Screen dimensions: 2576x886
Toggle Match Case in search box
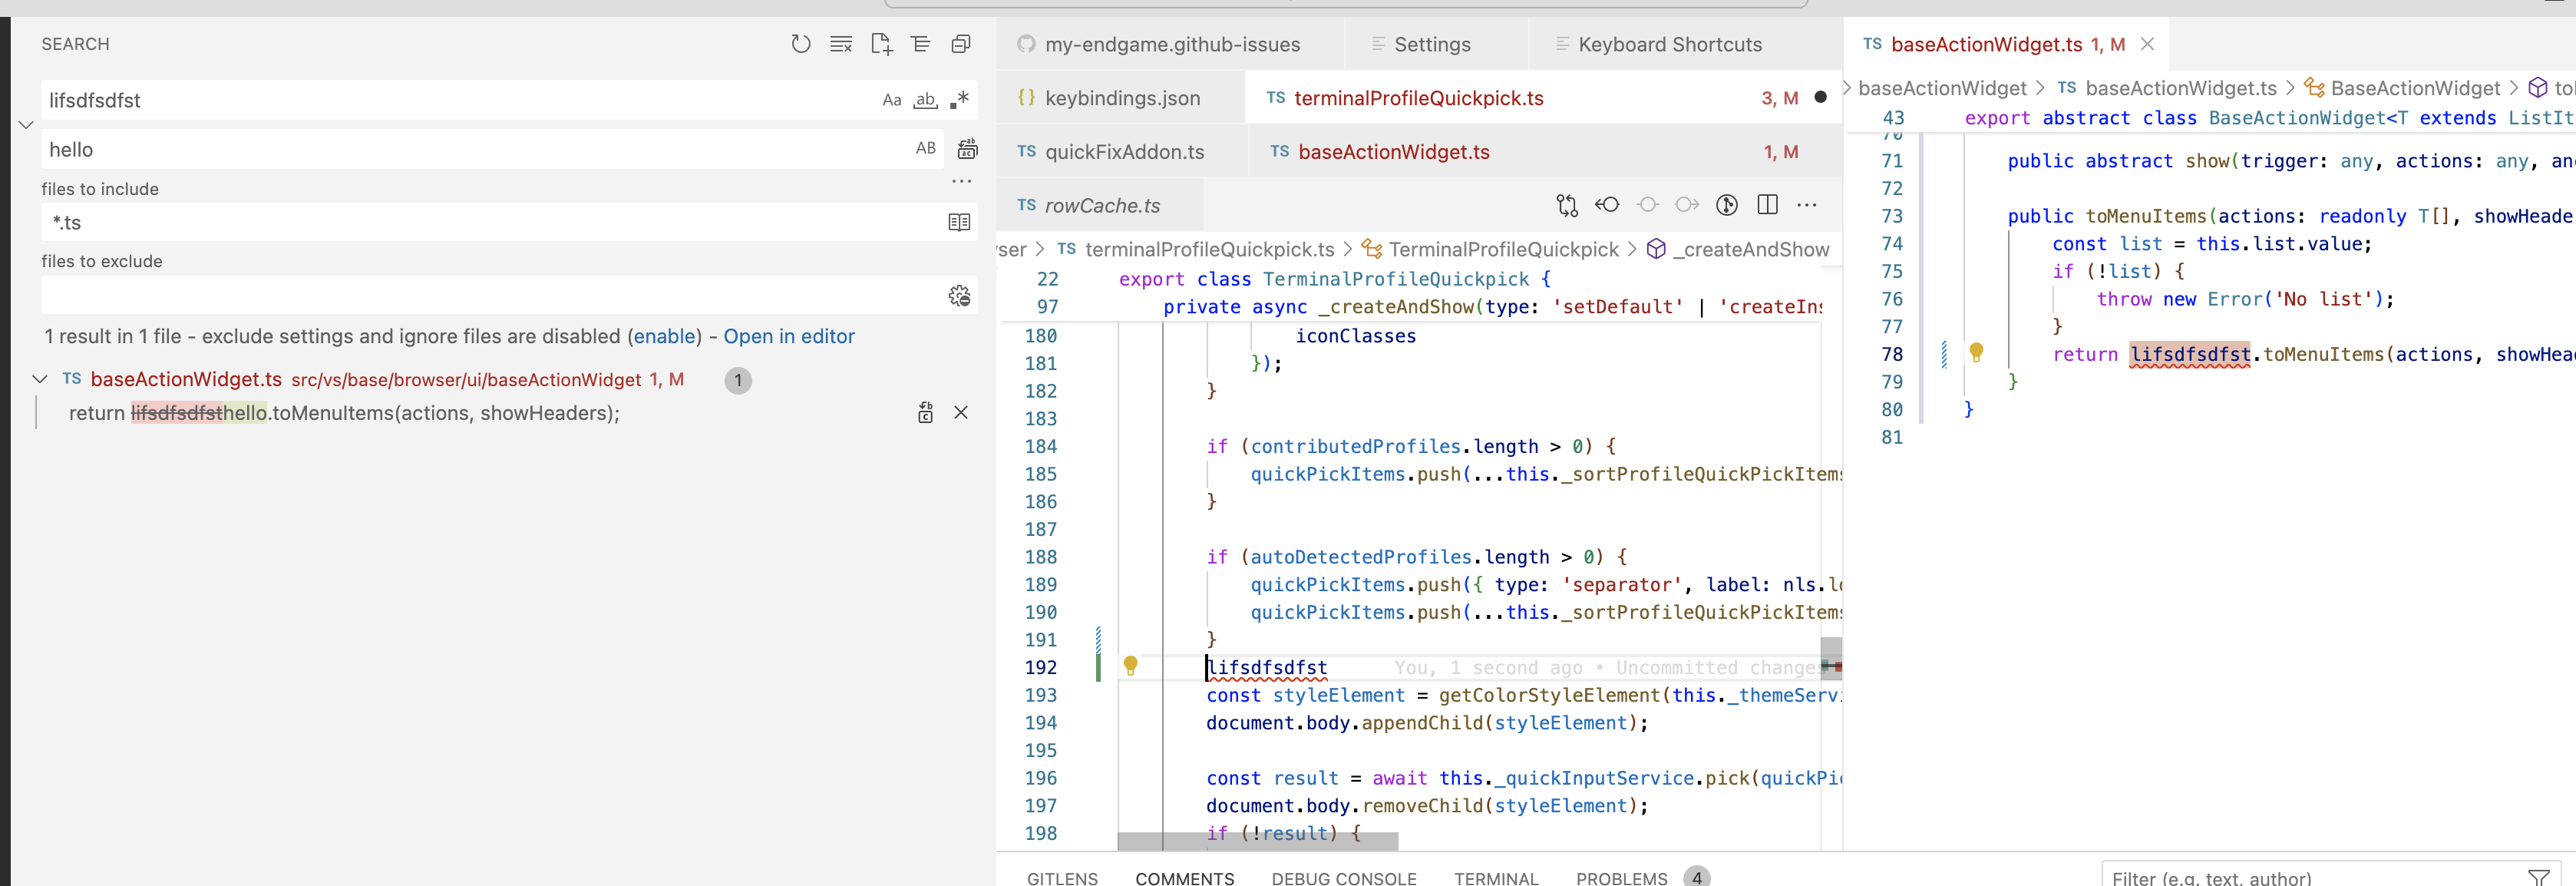892,100
